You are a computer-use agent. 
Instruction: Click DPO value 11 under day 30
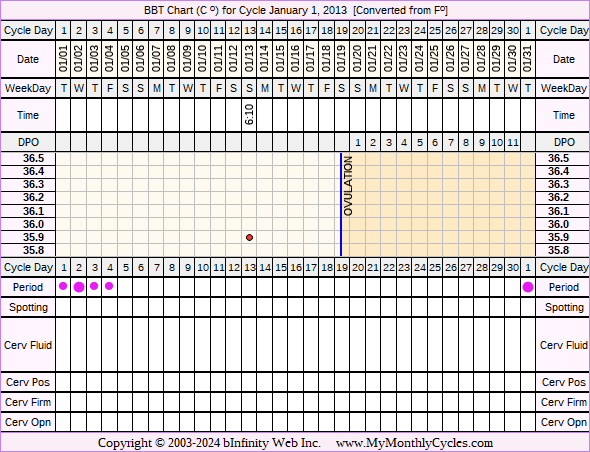[512, 142]
